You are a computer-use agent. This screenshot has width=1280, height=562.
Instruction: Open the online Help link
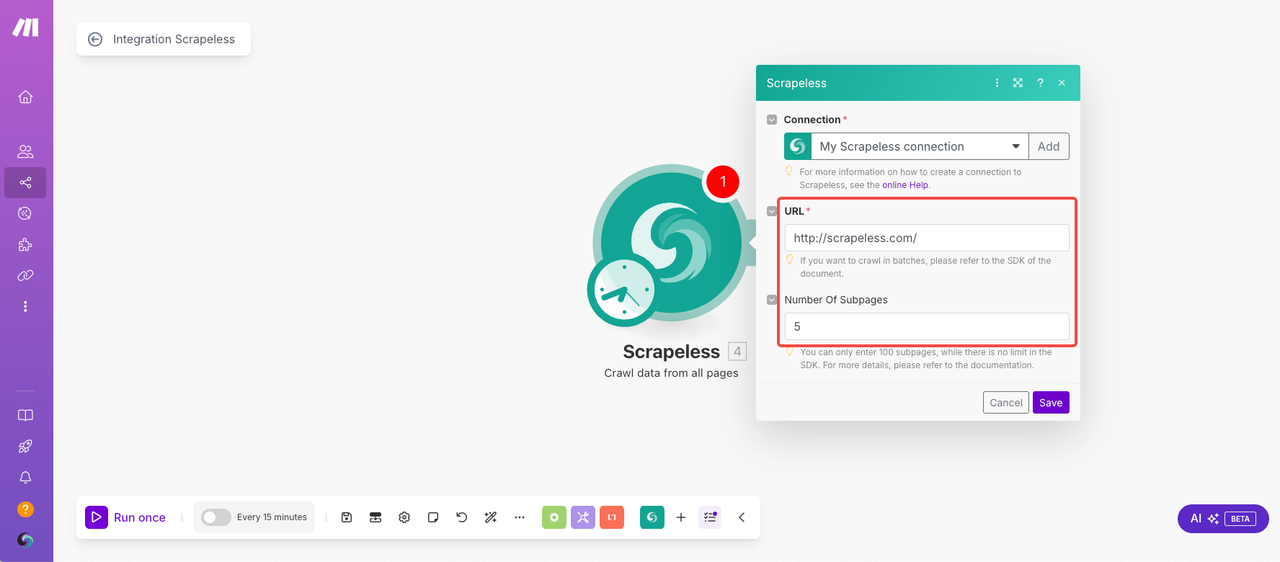coord(905,185)
